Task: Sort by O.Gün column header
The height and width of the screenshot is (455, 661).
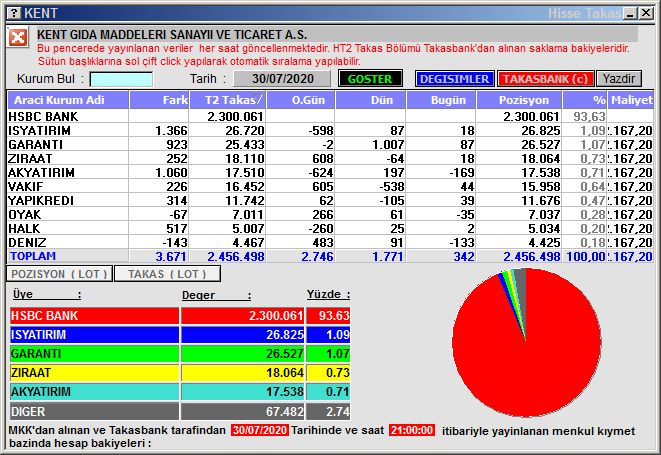Action: click(x=301, y=100)
